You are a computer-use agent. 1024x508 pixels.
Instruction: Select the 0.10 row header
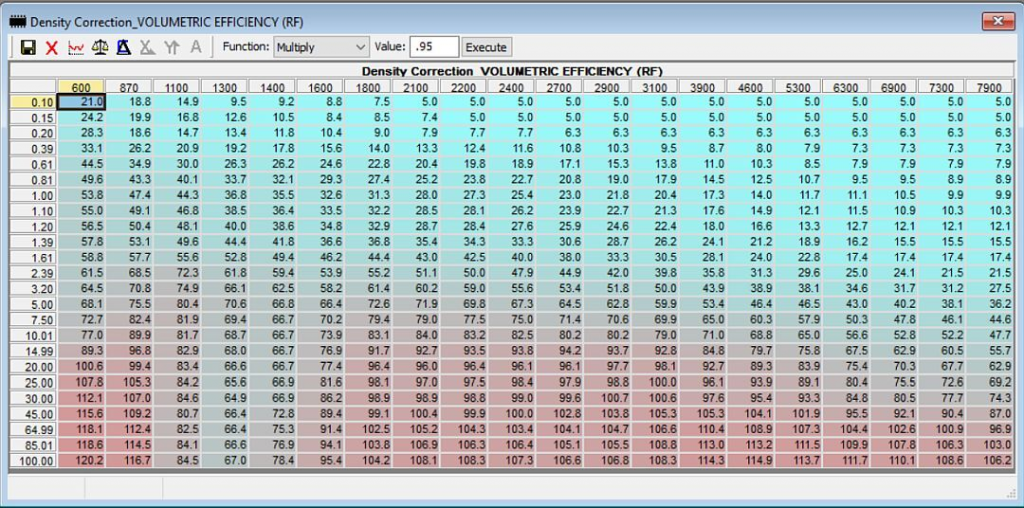34,101
